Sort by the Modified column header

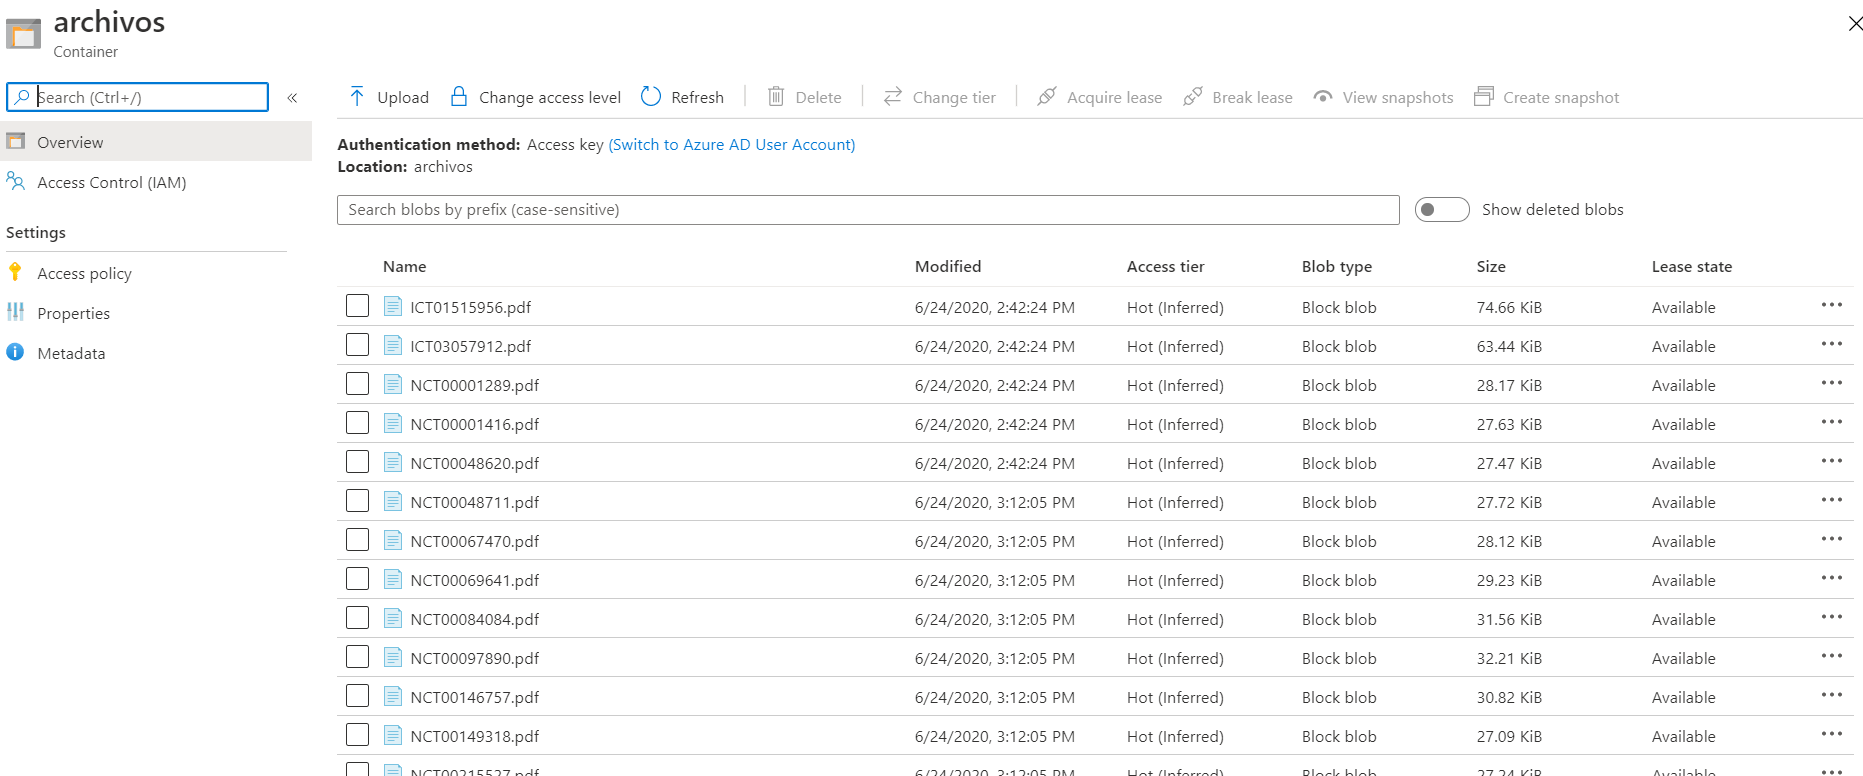coord(947,267)
